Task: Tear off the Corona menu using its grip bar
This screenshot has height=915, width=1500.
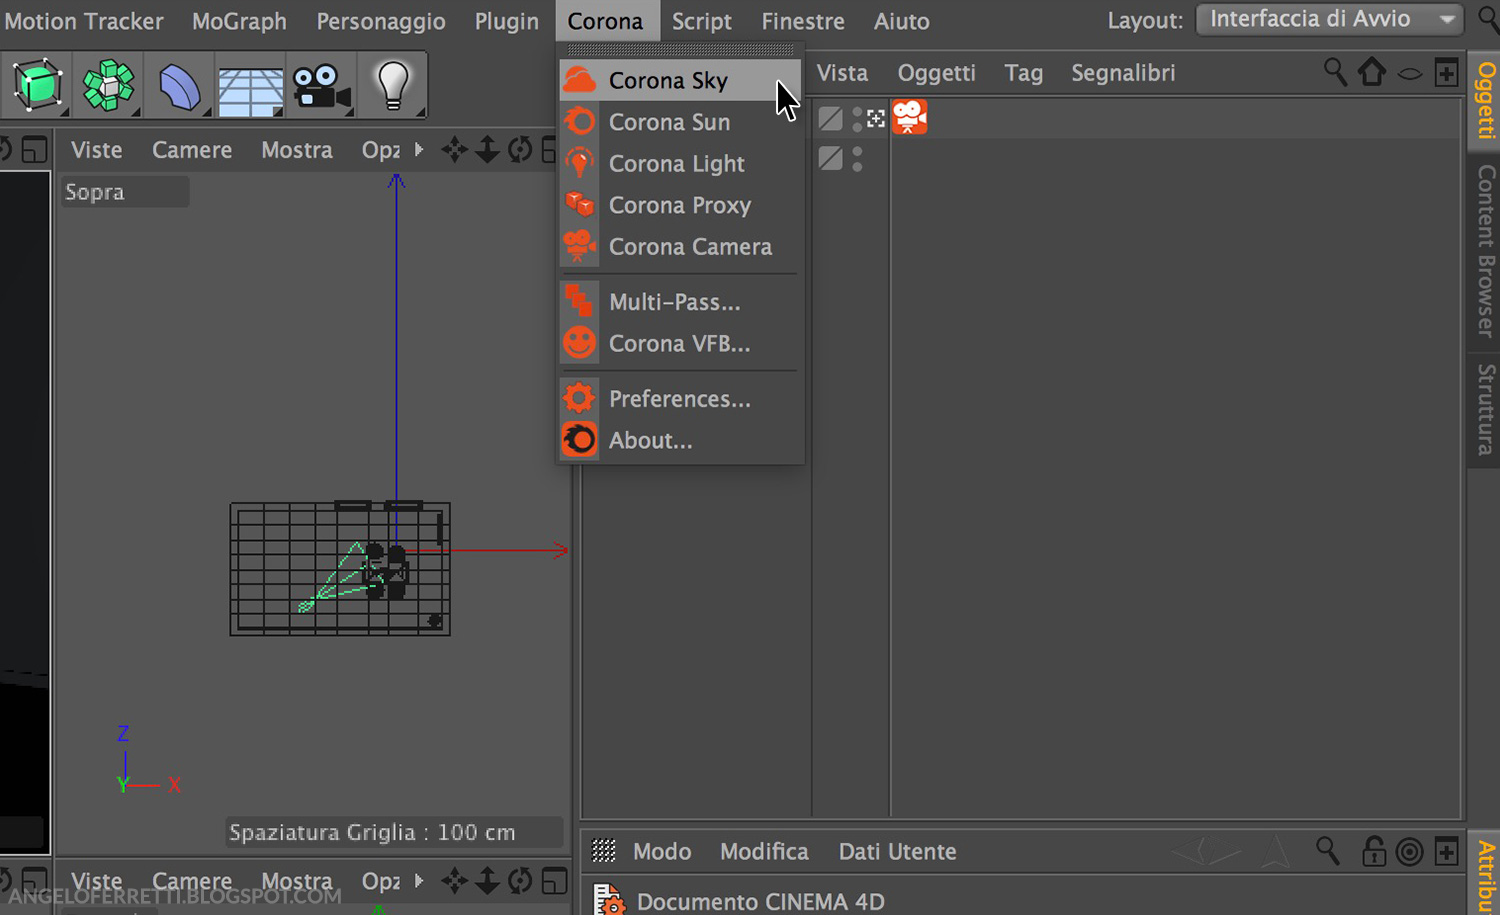Action: point(680,49)
